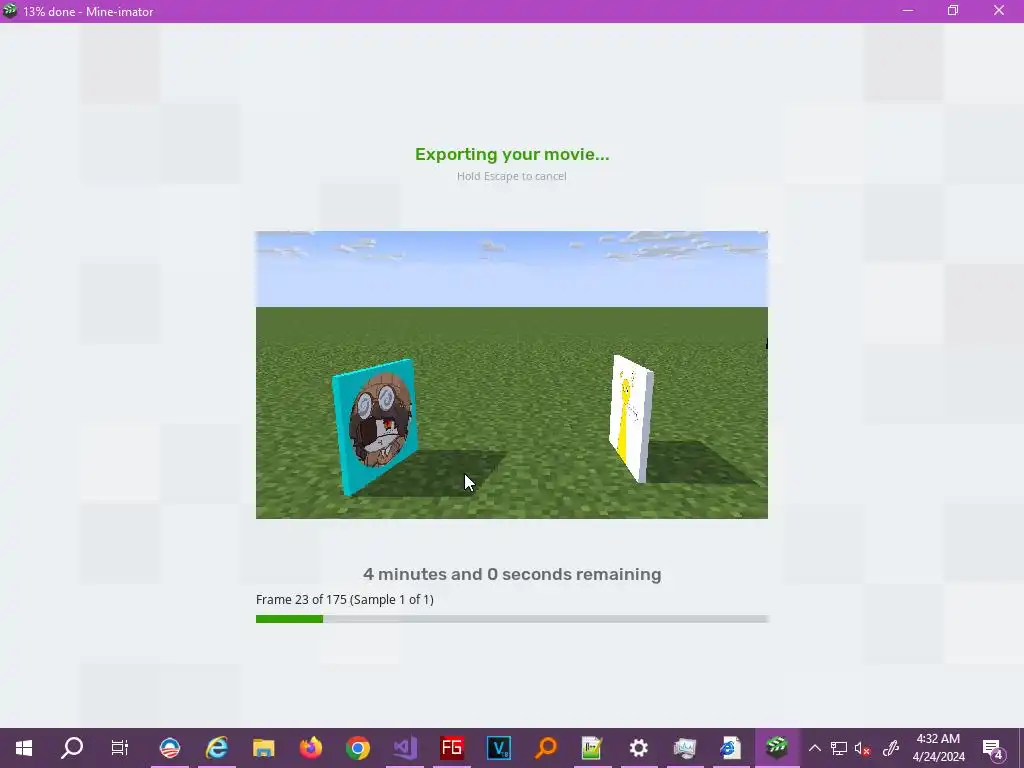Minimize the Mine-imator window

click(908, 10)
